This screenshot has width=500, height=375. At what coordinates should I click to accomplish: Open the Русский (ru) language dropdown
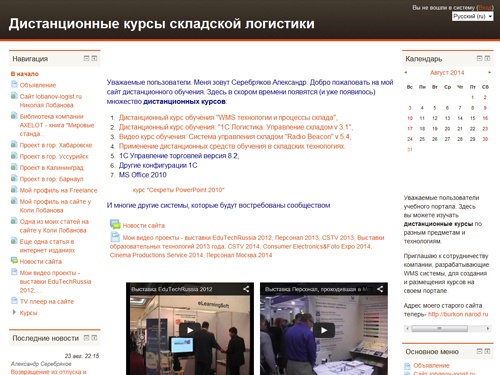point(472,16)
